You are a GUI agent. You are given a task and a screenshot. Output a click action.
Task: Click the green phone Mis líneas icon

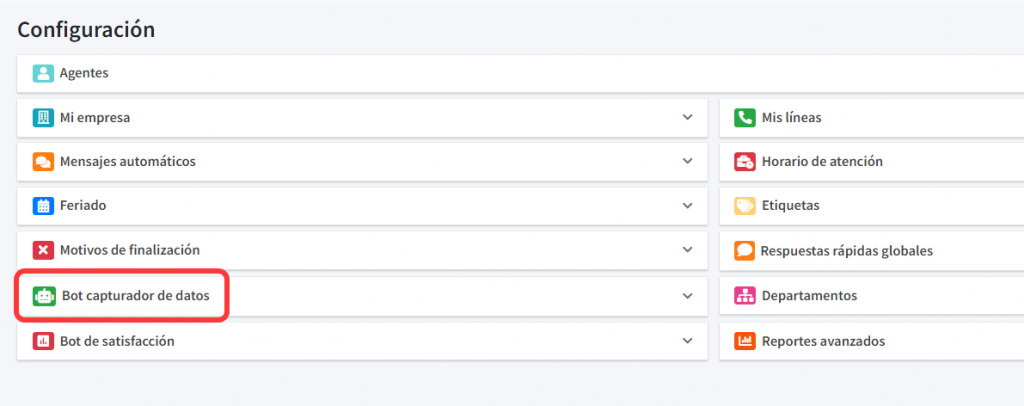click(x=744, y=118)
